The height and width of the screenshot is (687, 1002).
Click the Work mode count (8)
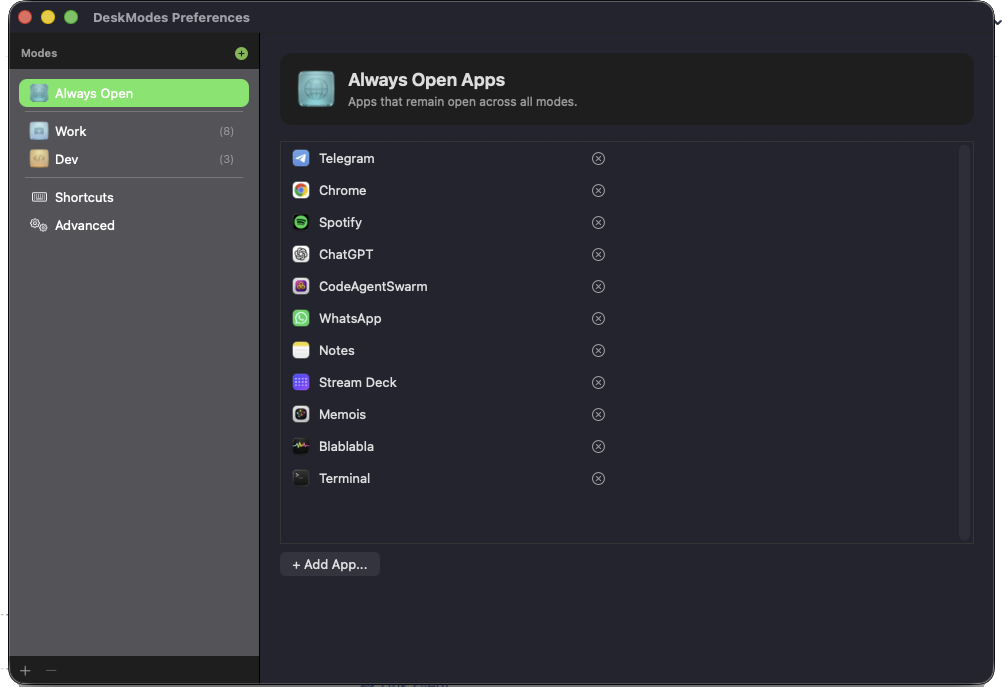coord(226,131)
